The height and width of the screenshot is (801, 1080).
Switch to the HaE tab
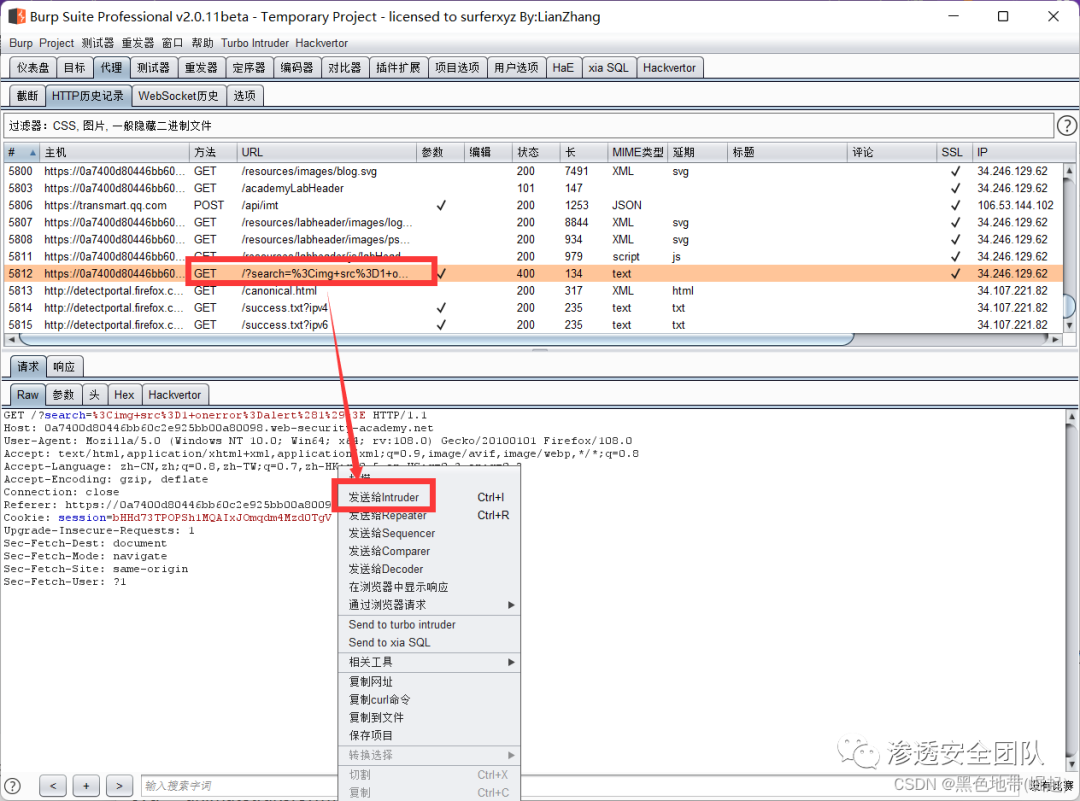563,67
